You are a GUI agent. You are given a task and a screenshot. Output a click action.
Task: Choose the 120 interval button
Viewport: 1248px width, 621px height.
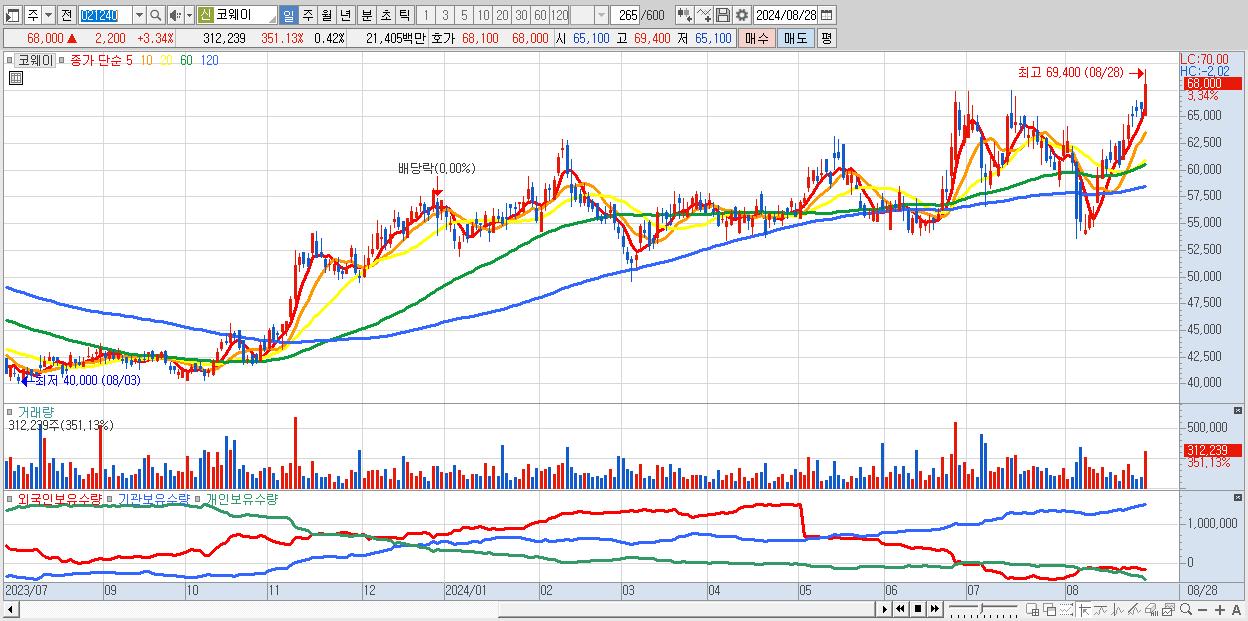coord(559,15)
